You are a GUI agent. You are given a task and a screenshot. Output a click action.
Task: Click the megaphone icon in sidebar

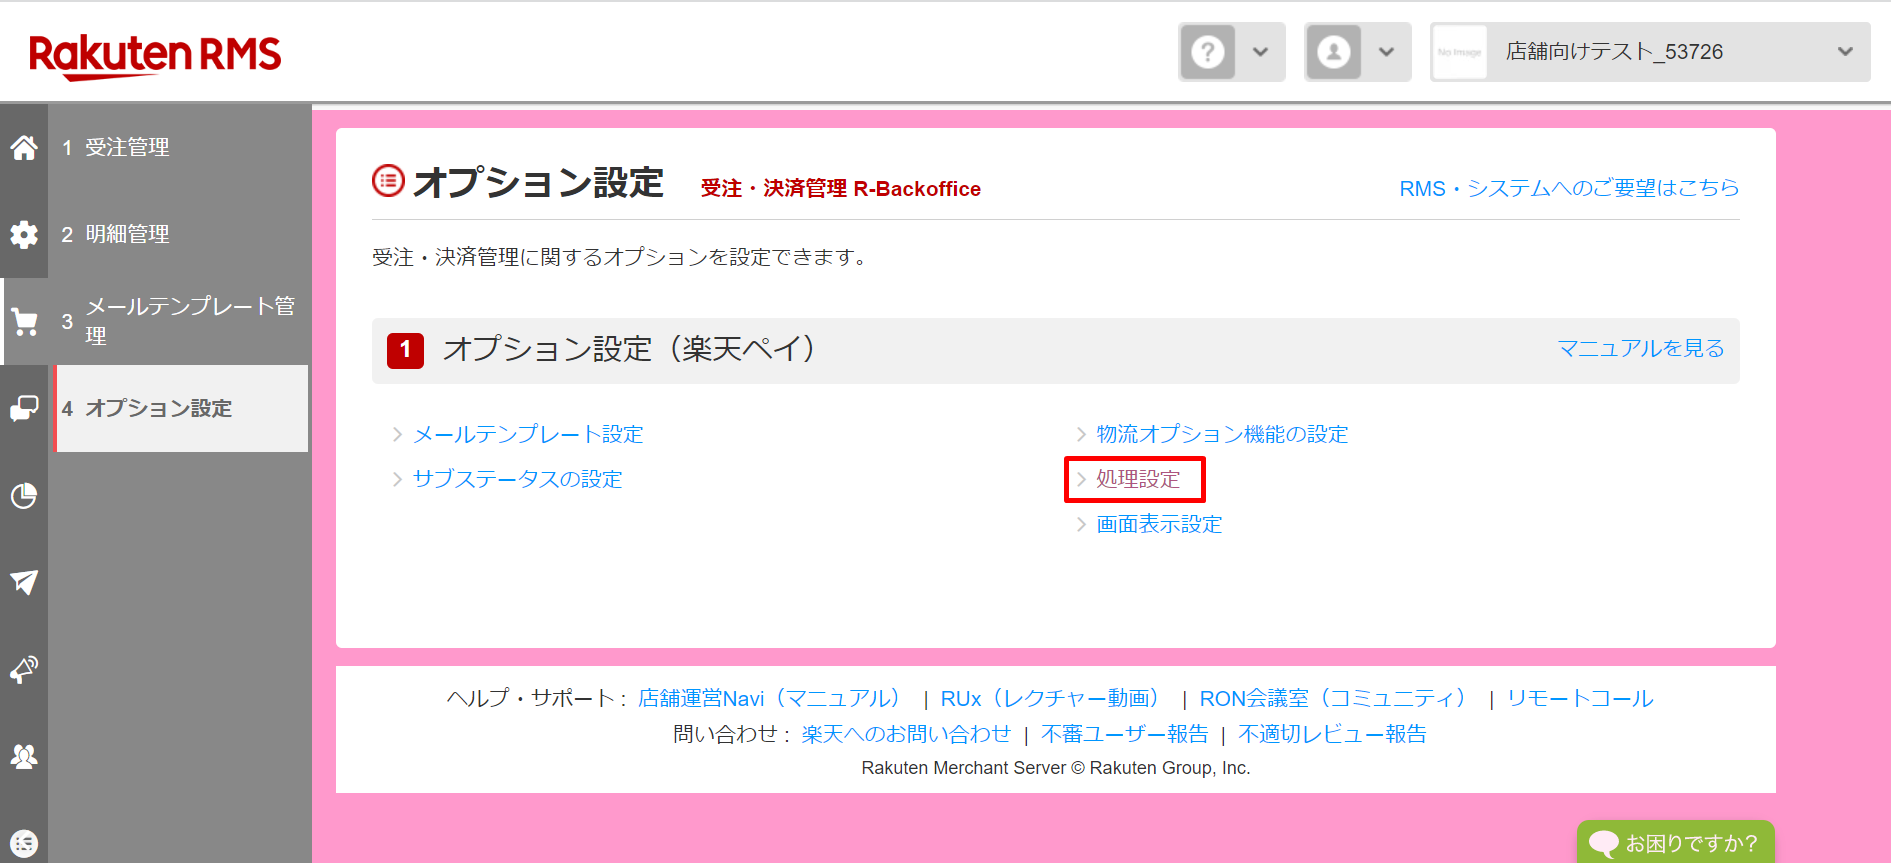(x=24, y=669)
